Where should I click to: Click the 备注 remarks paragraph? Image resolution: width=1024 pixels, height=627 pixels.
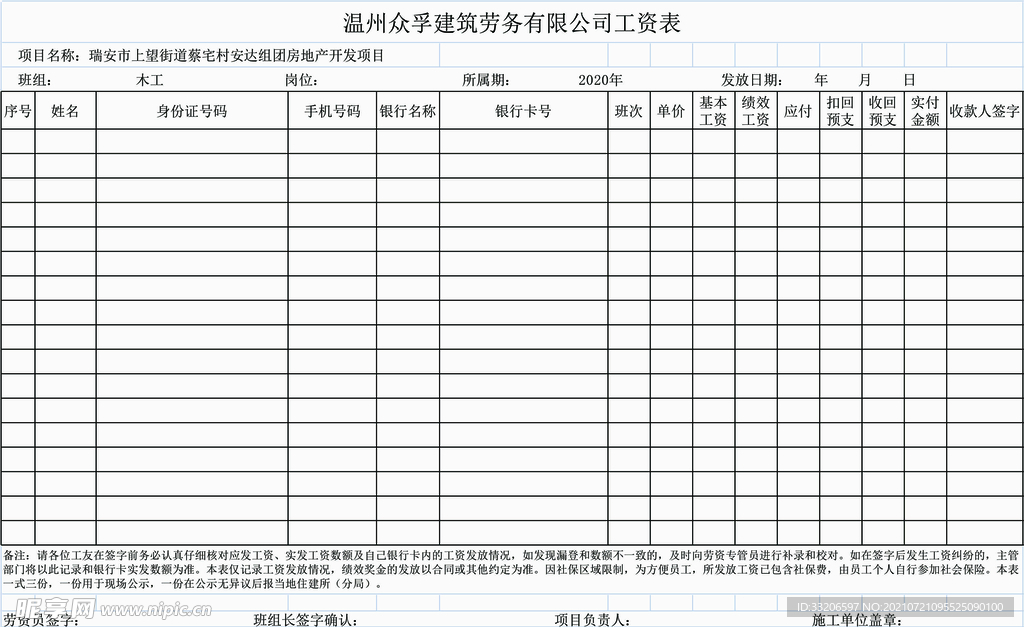(511, 569)
